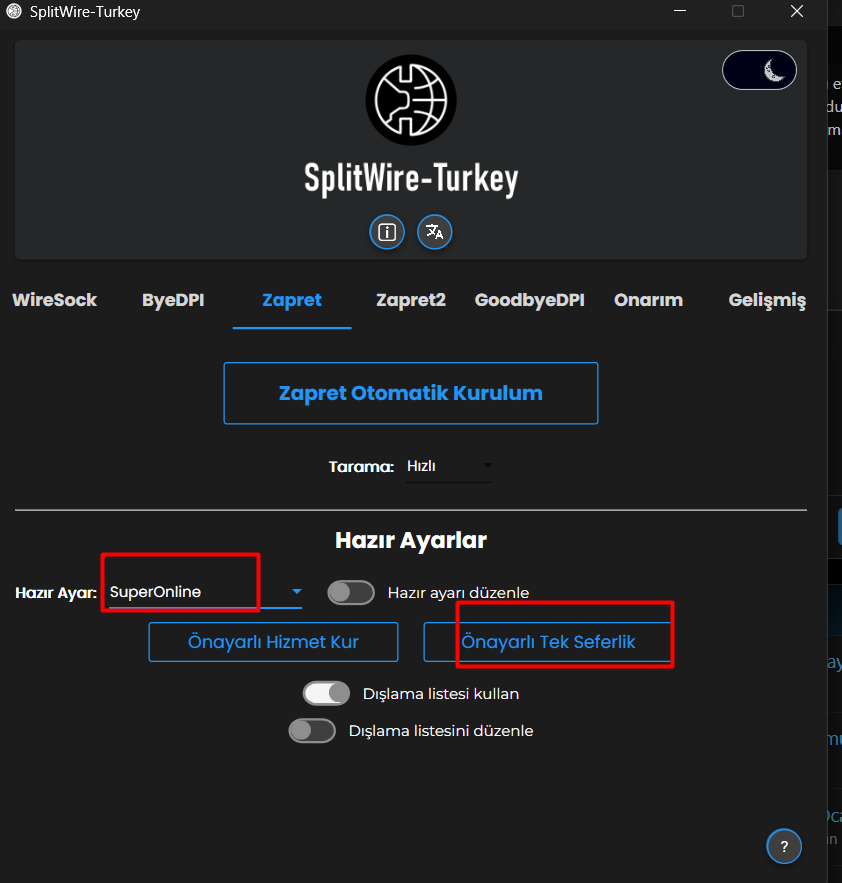The width and height of the screenshot is (842, 883).
Task: Open the Tarama Hızlı dropdown
Action: (x=449, y=466)
